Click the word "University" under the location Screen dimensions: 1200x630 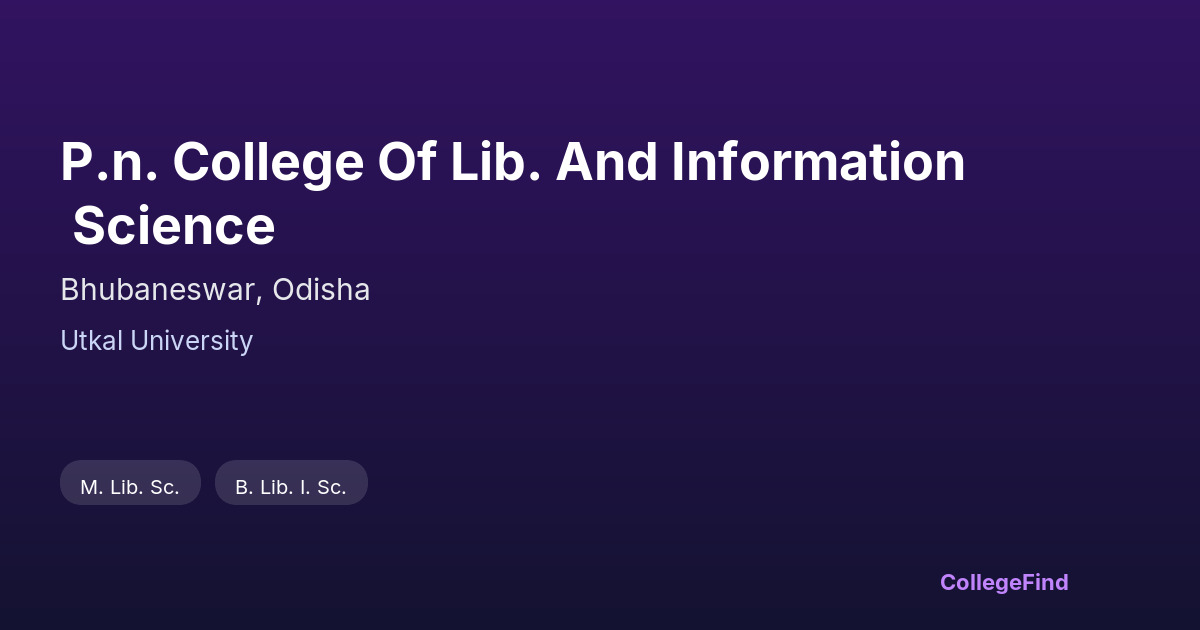click(x=191, y=341)
